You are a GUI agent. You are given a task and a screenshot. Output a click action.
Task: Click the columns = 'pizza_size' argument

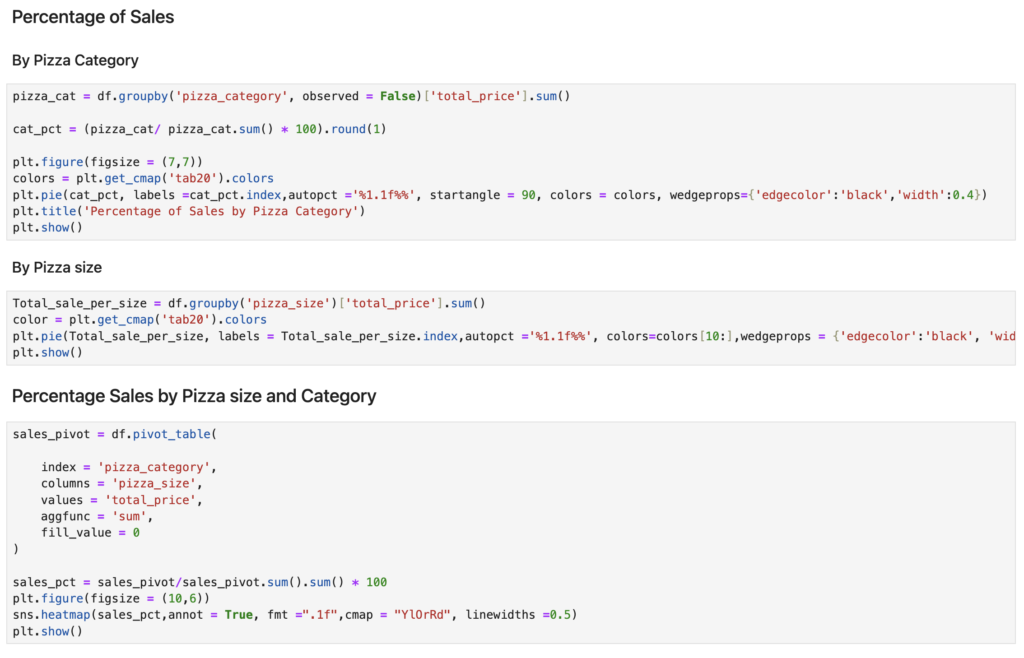(x=121, y=484)
